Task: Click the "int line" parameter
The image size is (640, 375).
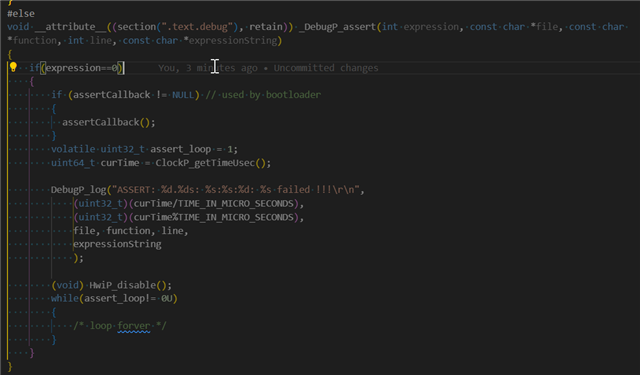Action: [x=89, y=40]
